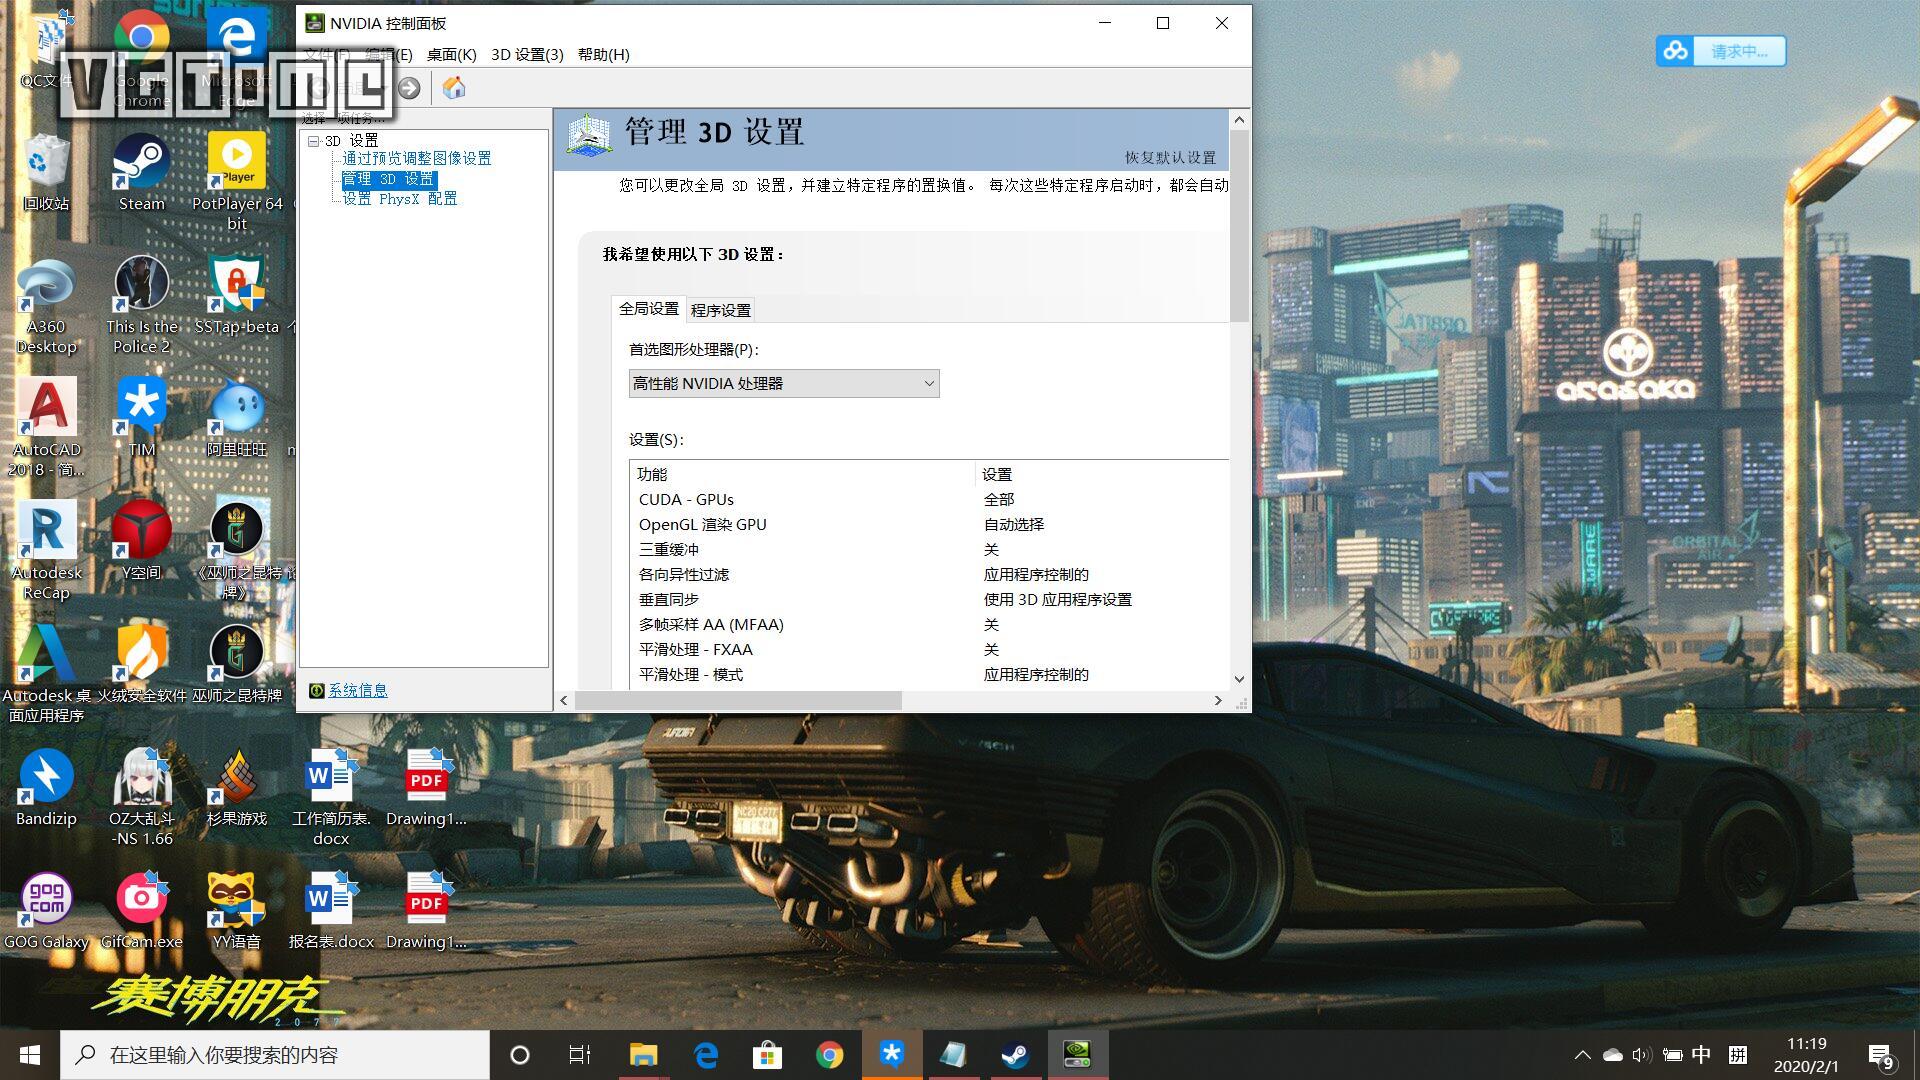Click 恢复默认设置 link

(1170, 157)
